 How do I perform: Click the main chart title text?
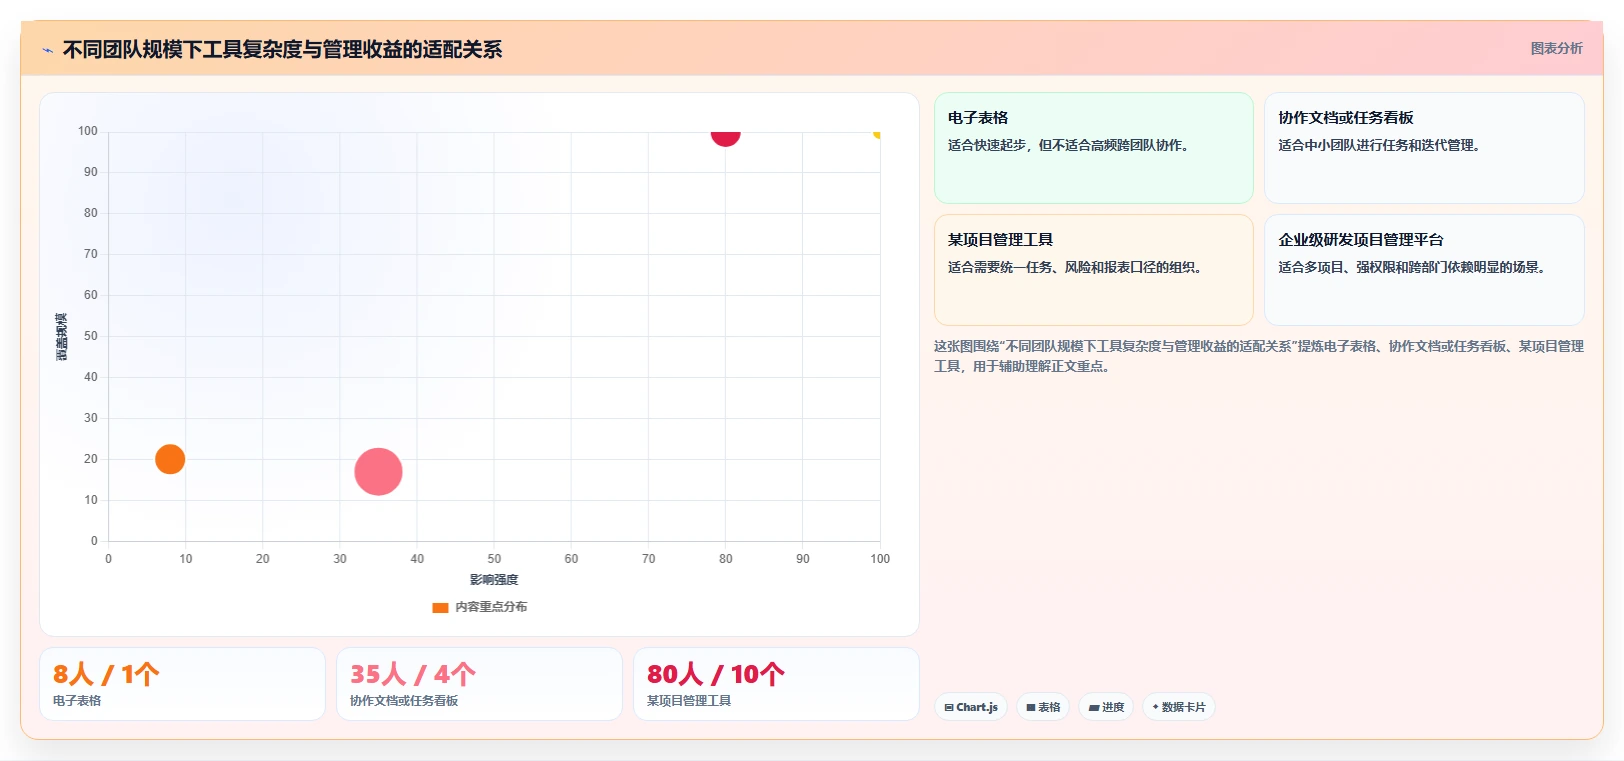[282, 49]
